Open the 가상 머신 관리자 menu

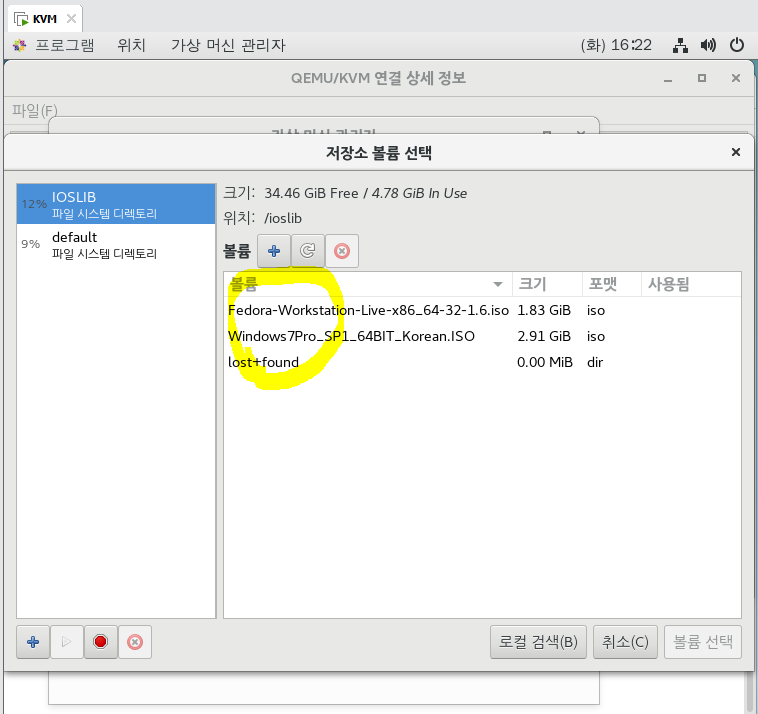pyautogui.click(x=228, y=45)
